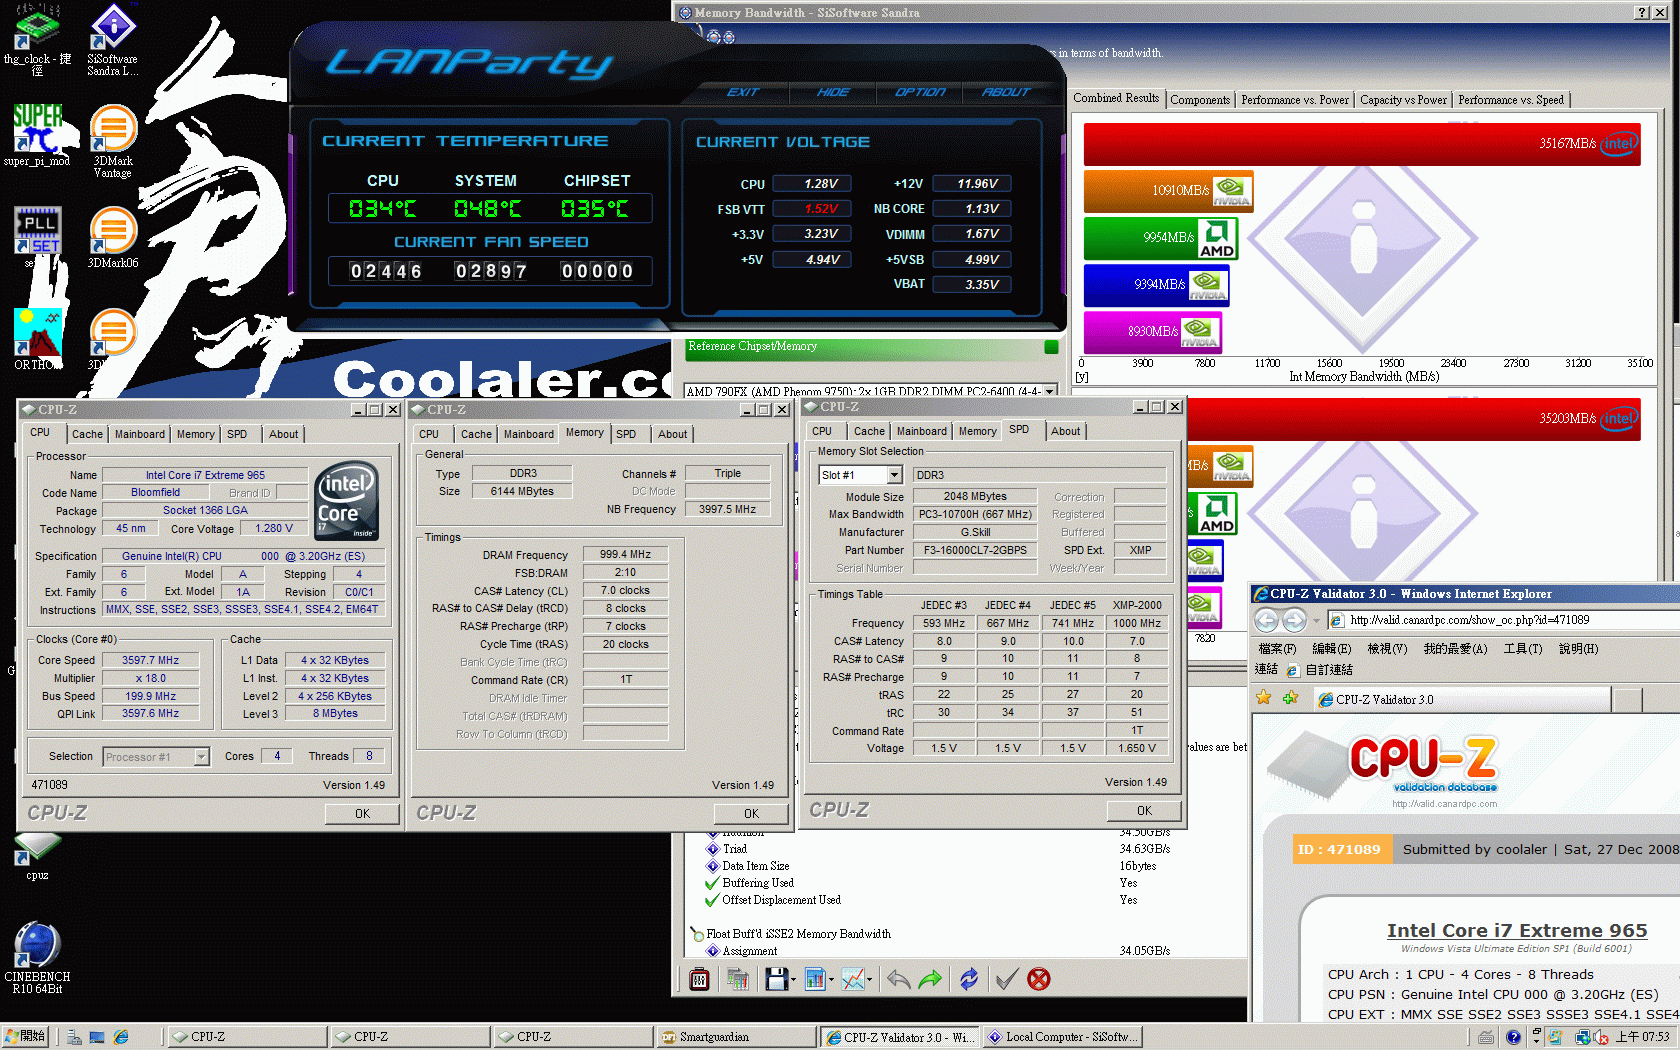This screenshot has width=1680, height=1050.
Task: Click Sandra's grey back arrow icon
Action: 898,980
